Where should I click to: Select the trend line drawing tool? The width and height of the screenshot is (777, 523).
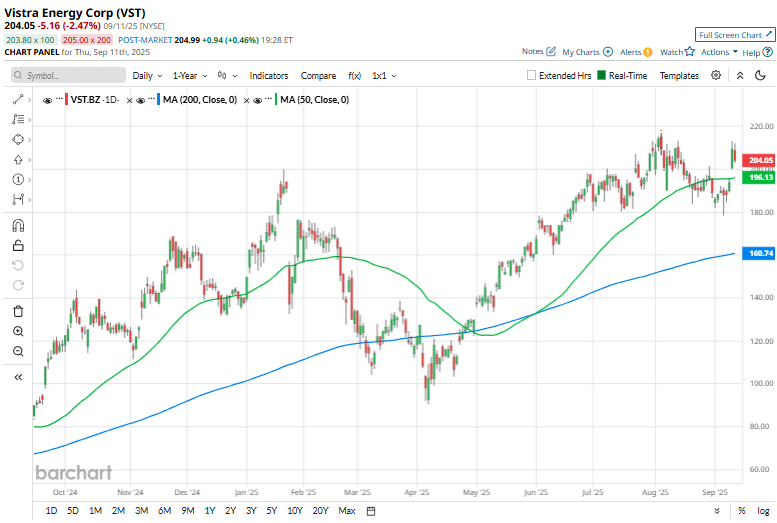click(x=18, y=100)
